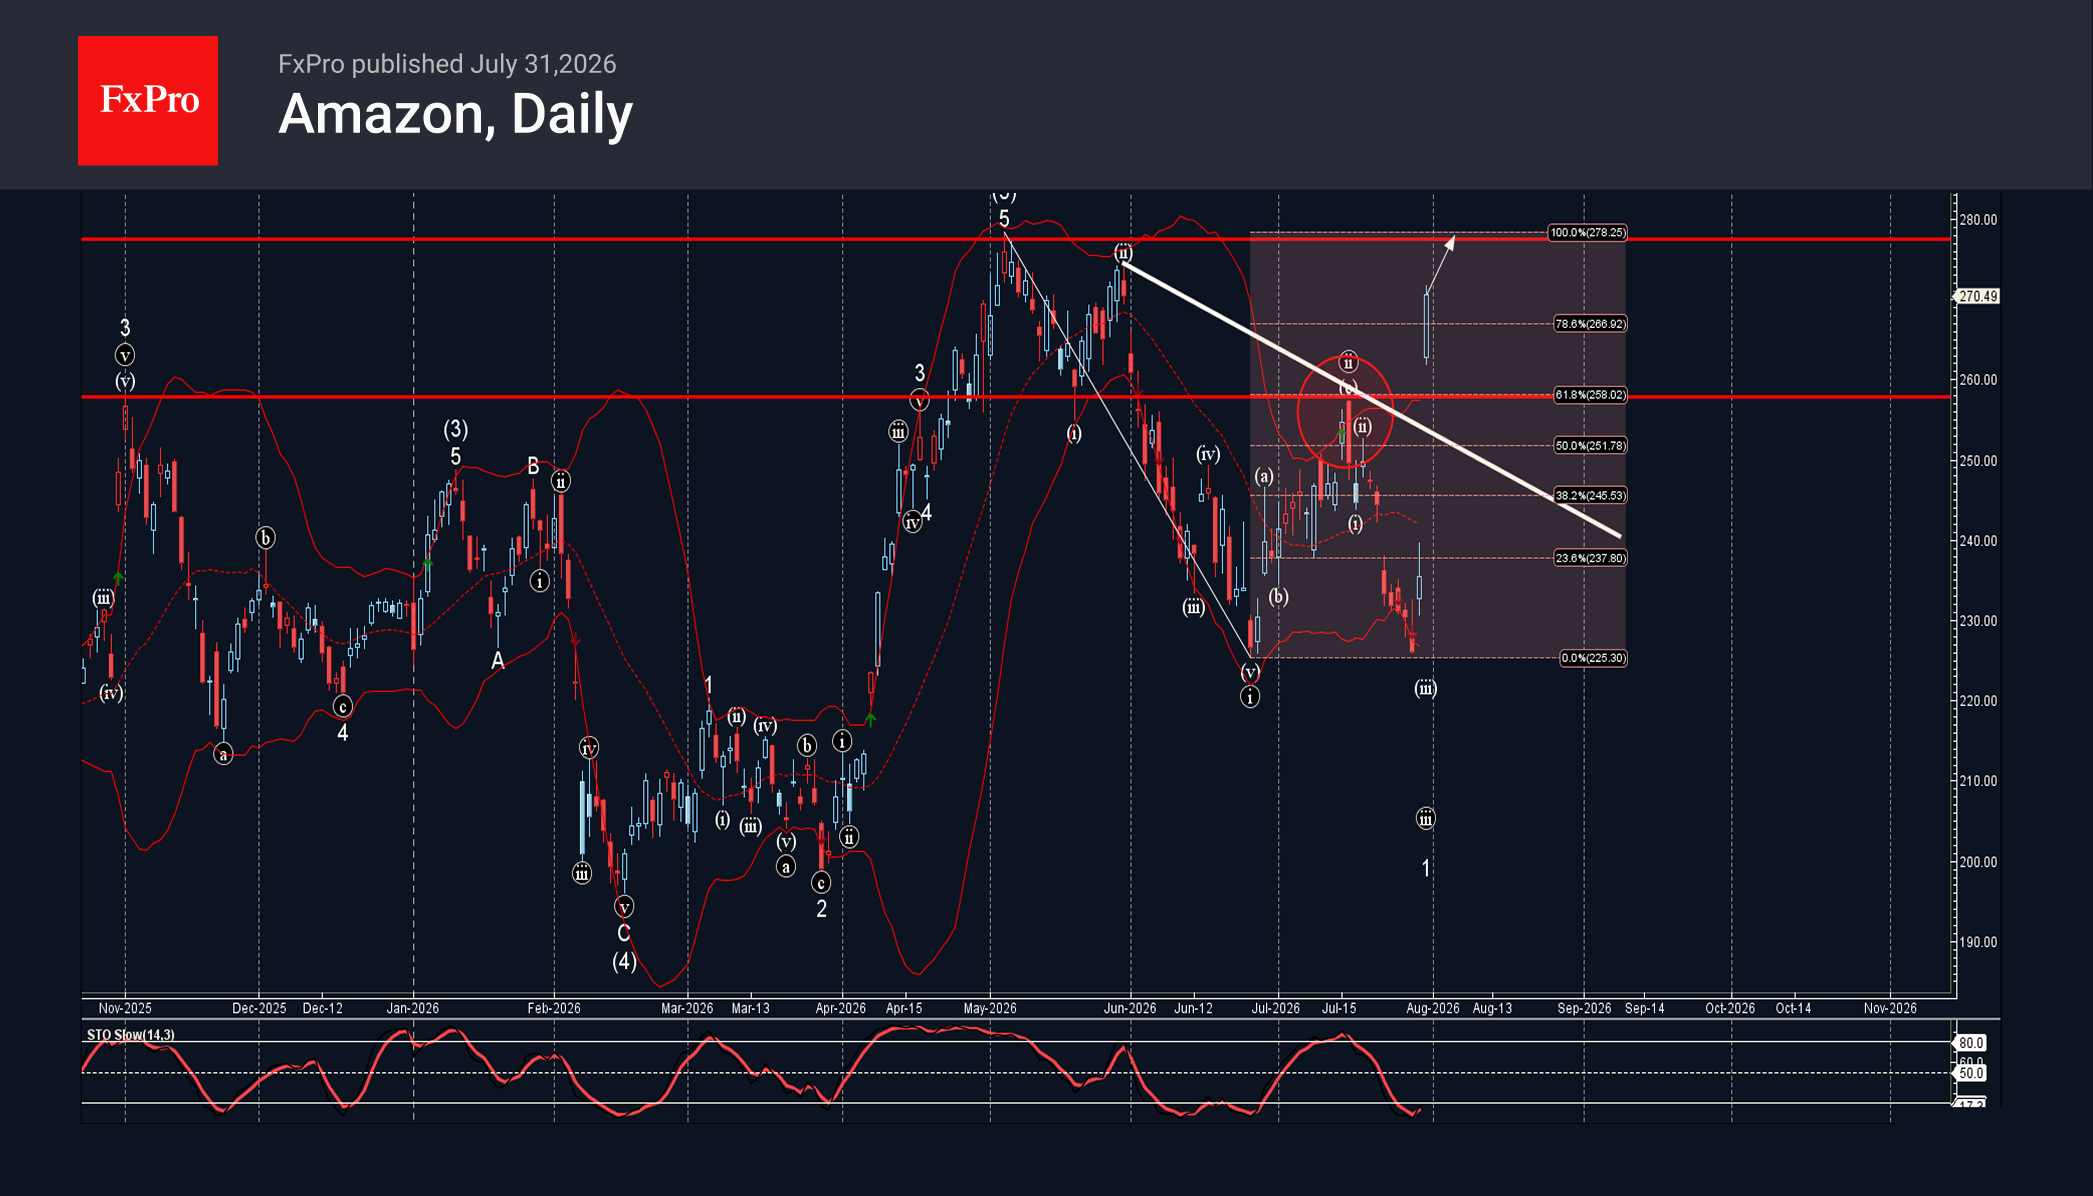Click the white descending trendline
This screenshot has width=2093, height=1196.
click(1371, 399)
